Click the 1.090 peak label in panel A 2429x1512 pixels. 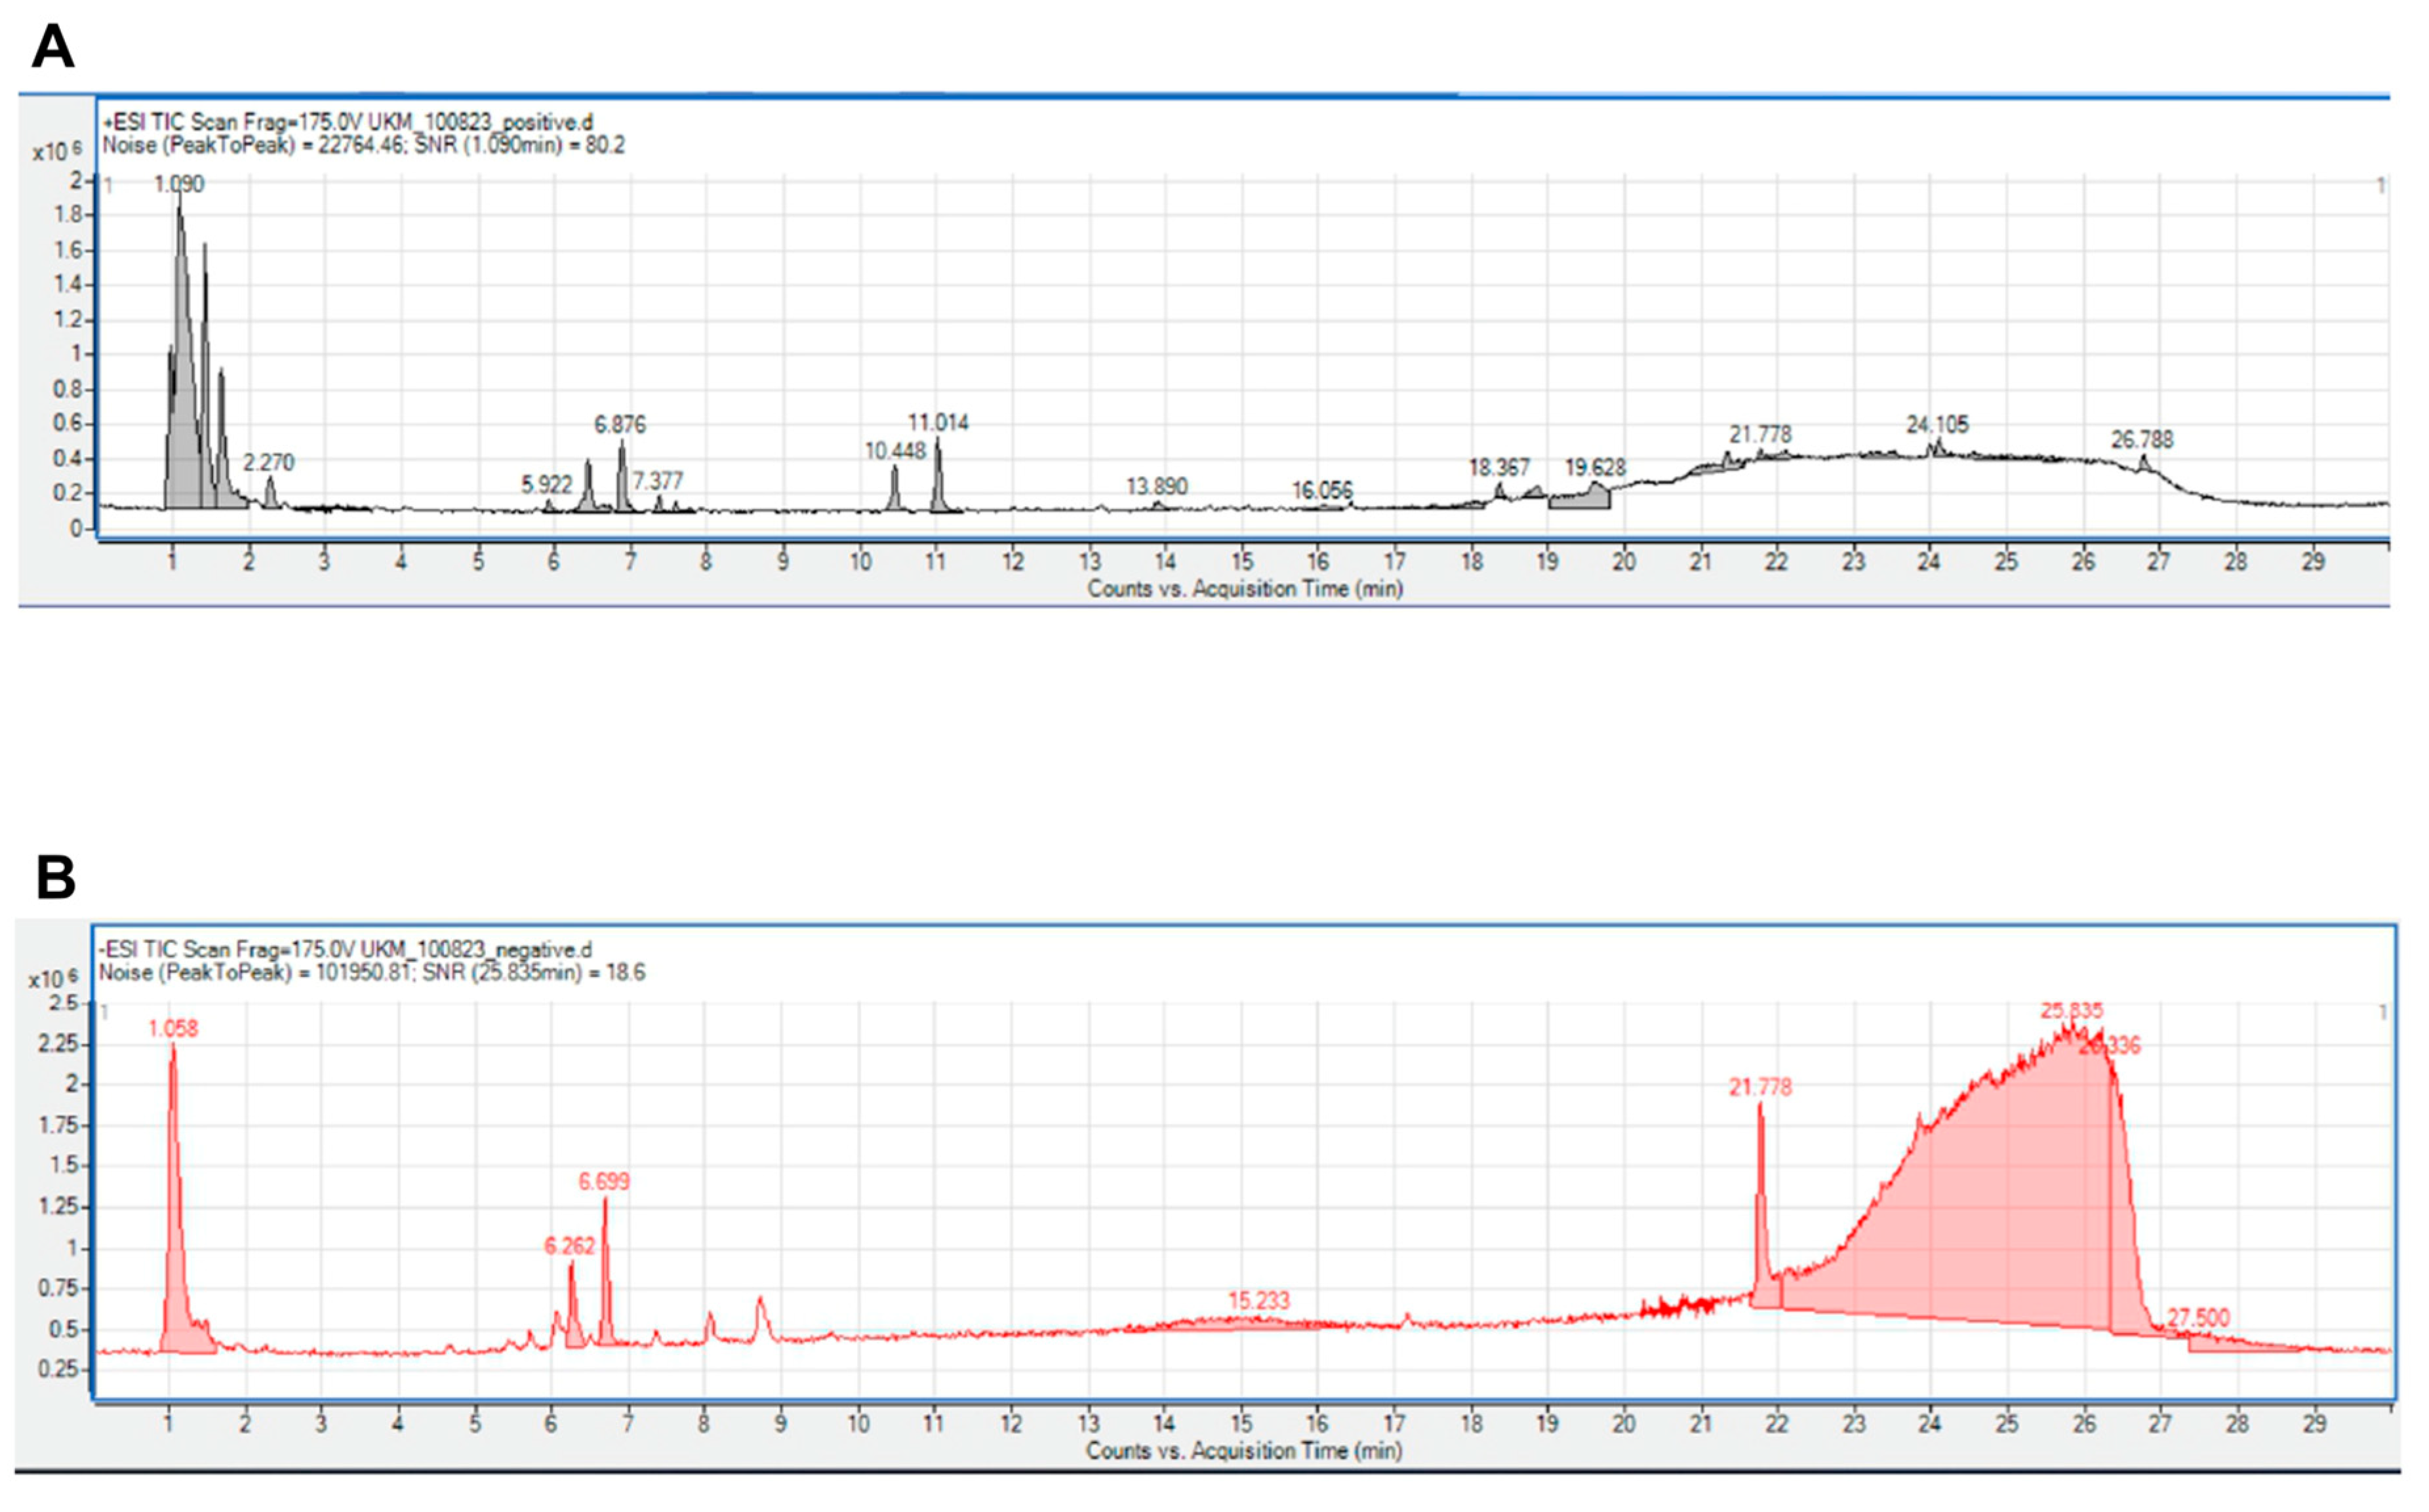click(179, 184)
